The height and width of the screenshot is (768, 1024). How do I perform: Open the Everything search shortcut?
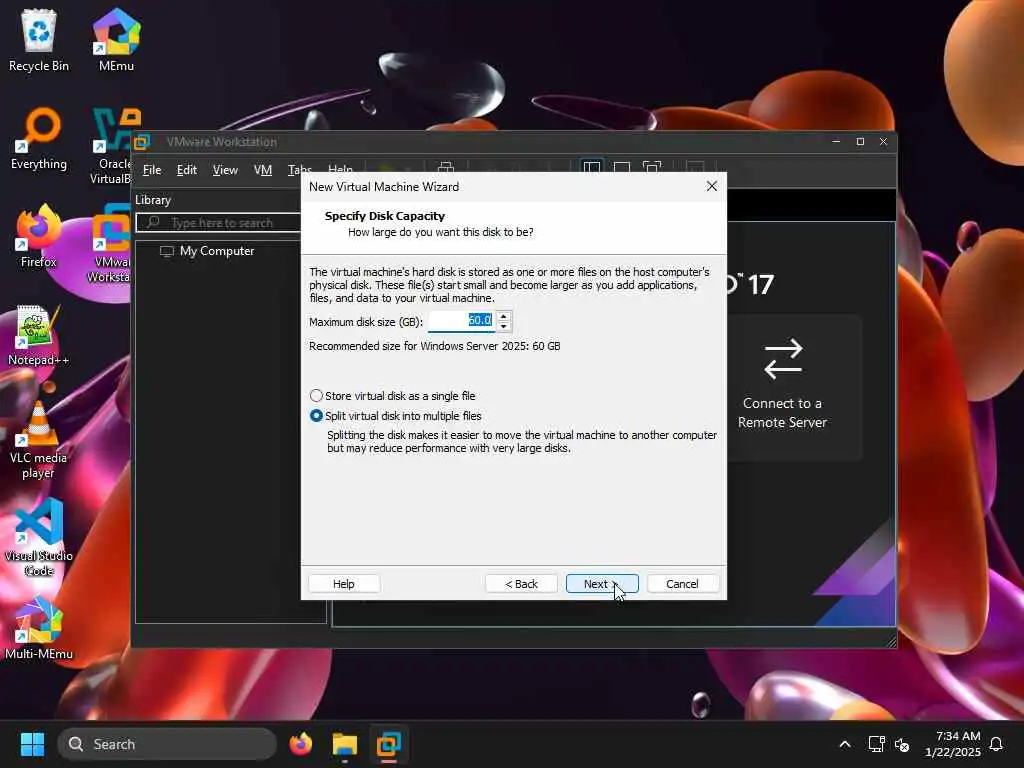[39, 138]
